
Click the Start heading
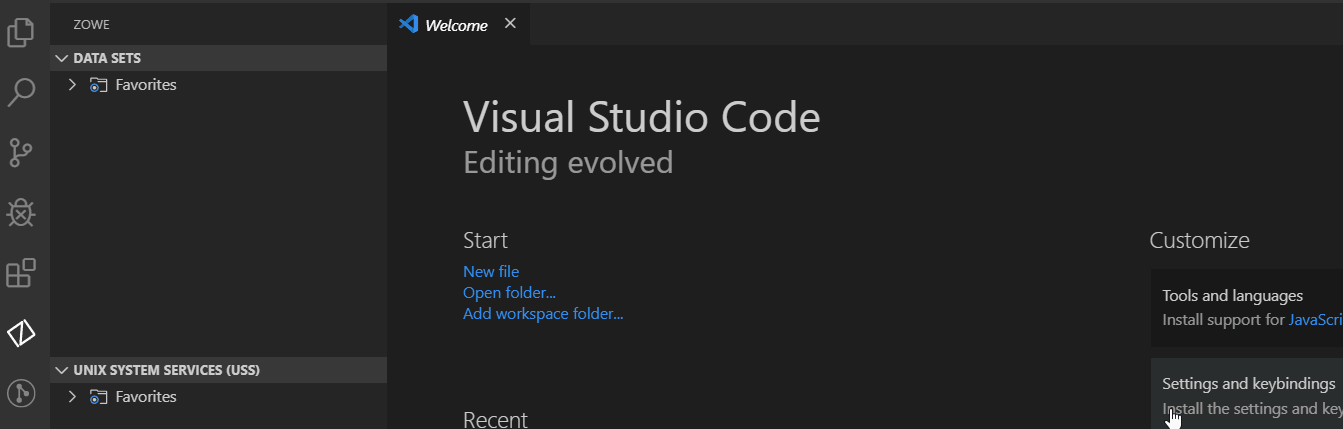(485, 240)
